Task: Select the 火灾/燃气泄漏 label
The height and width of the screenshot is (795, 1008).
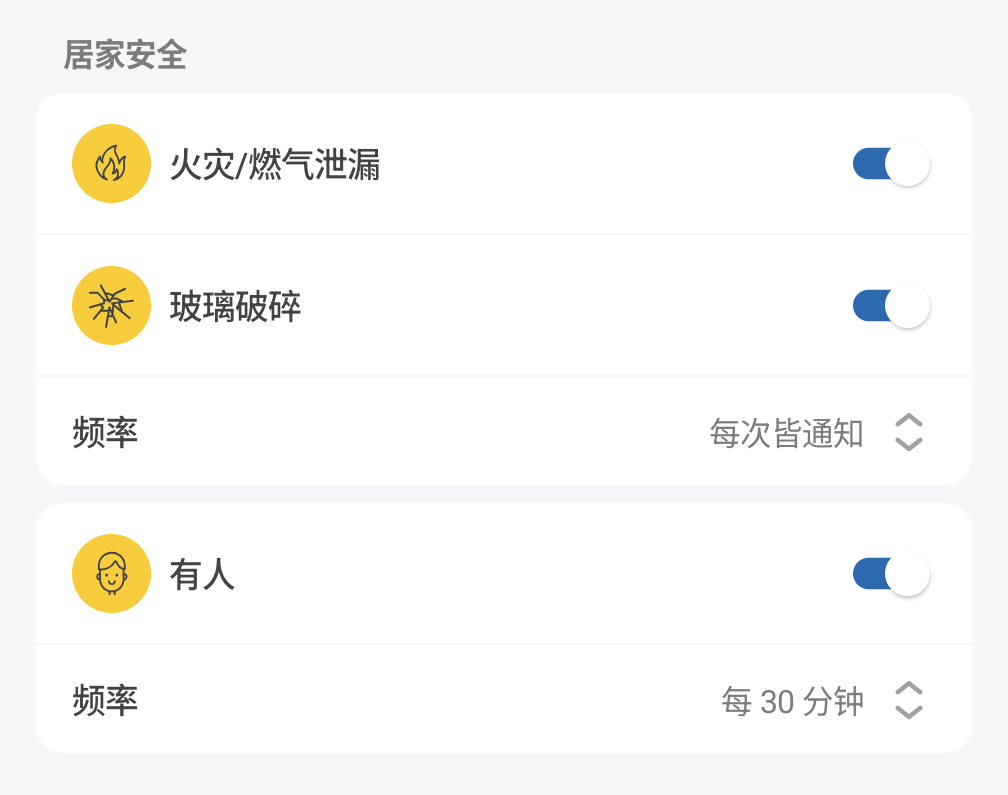Action: pyautogui.click(x=275, y=164)
